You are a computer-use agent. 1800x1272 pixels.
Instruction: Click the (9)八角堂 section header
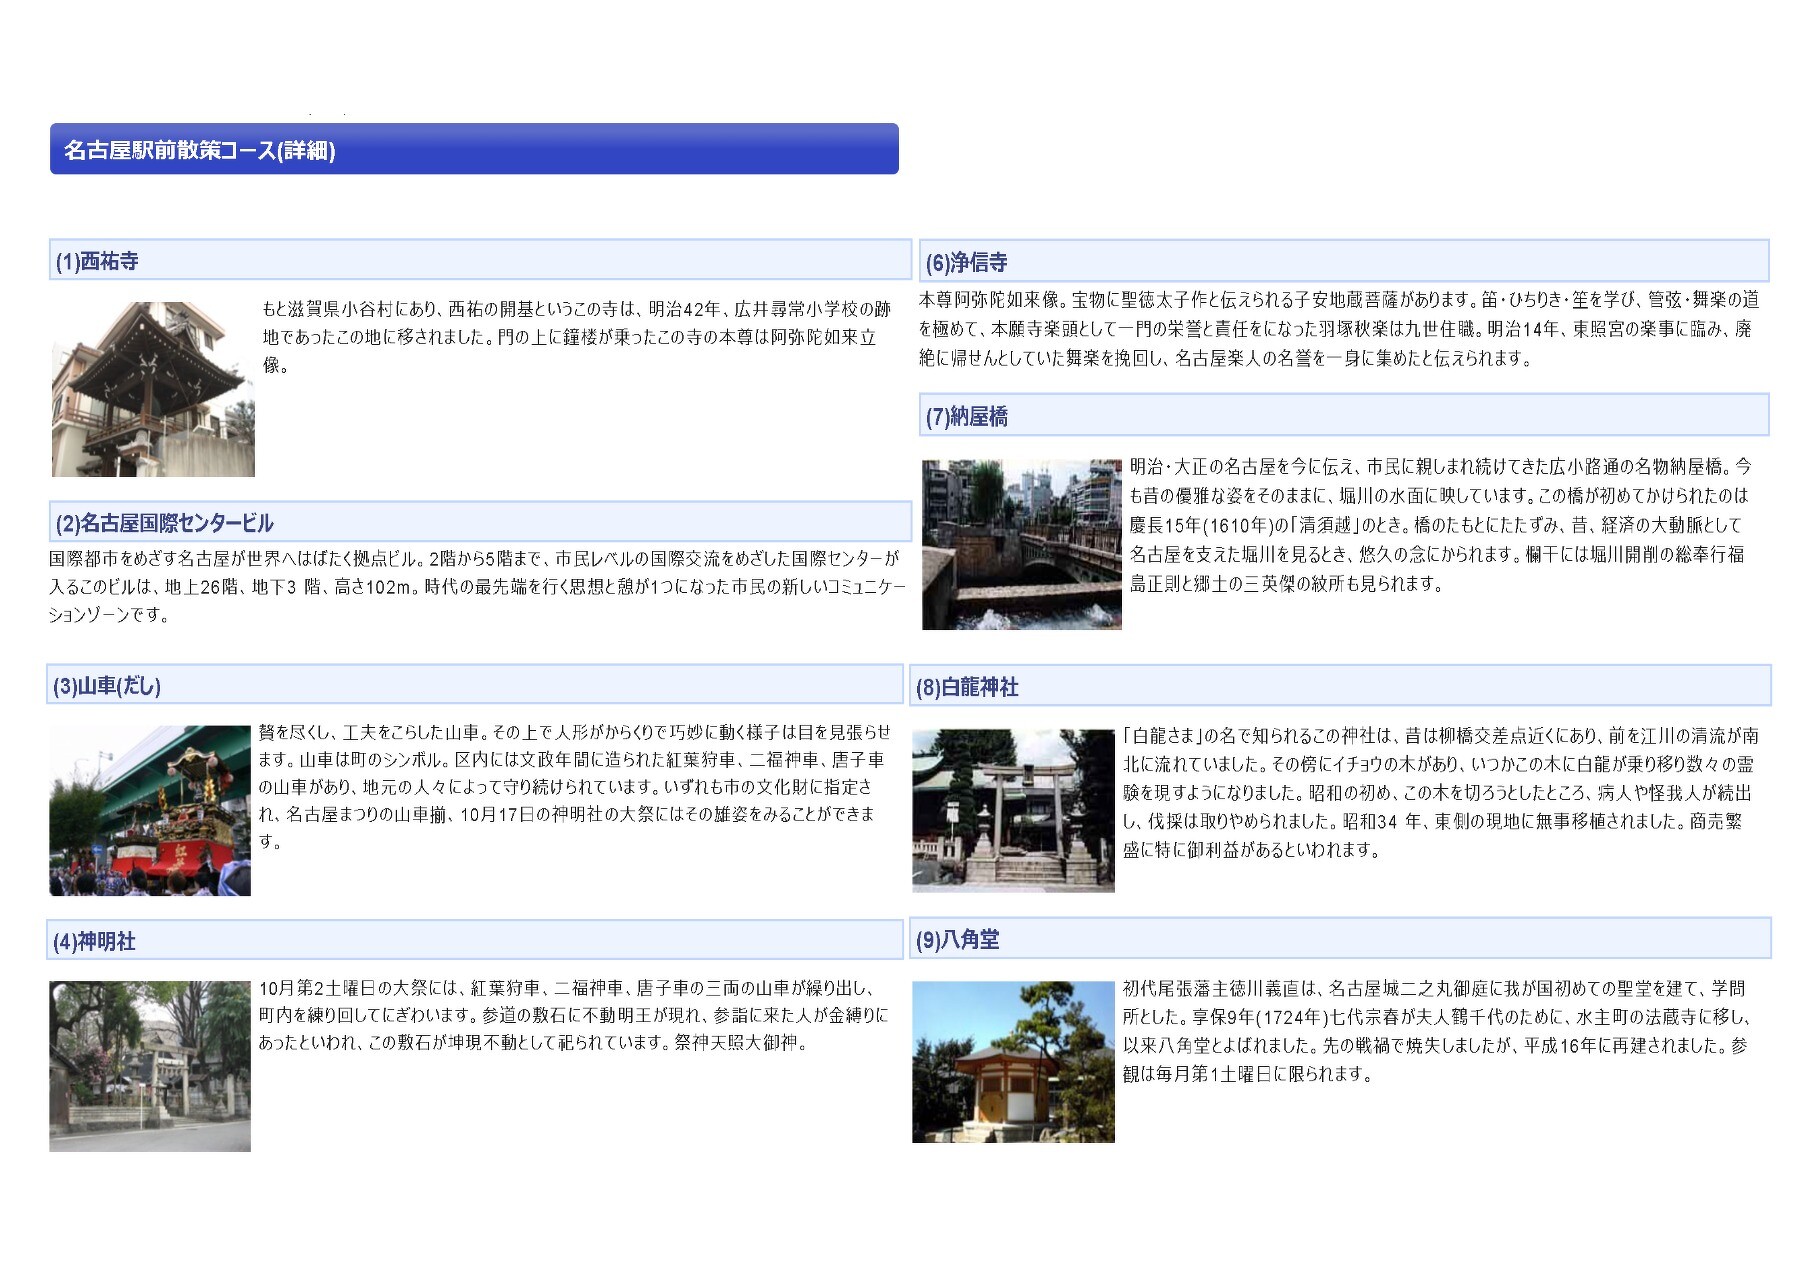(x=1341, y=939)
